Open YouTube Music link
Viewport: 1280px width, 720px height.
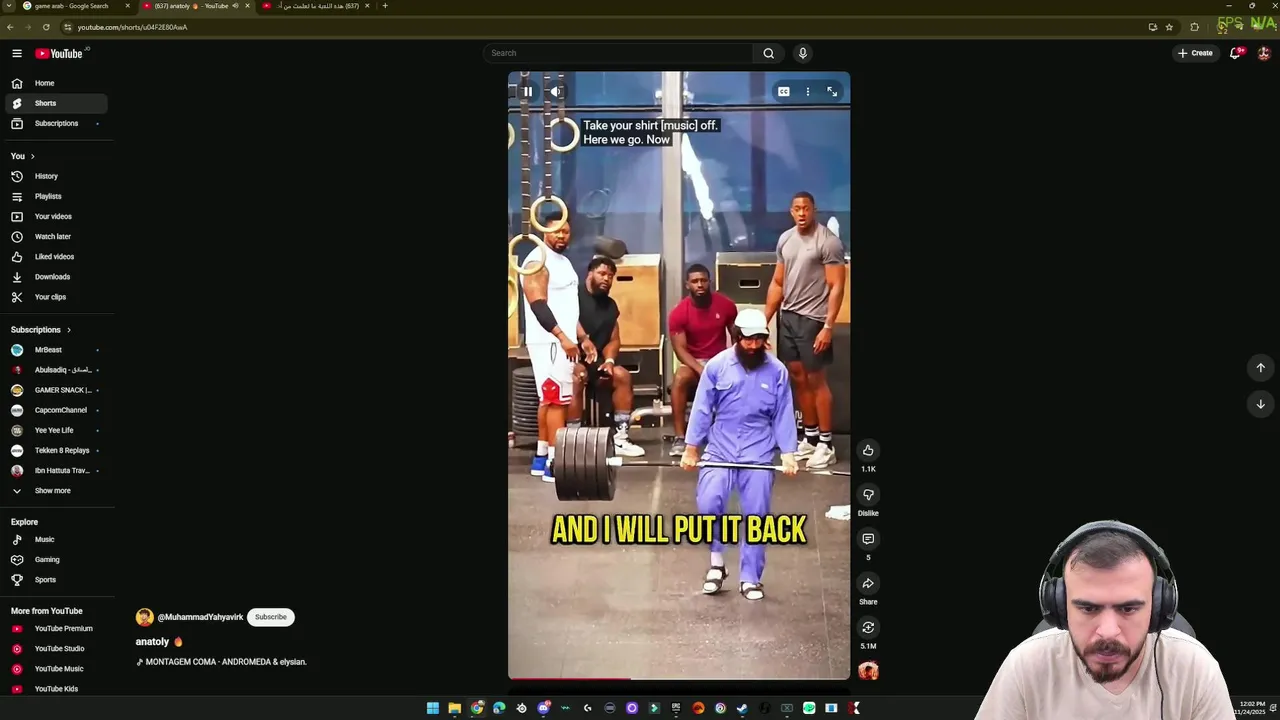[55, 669]
